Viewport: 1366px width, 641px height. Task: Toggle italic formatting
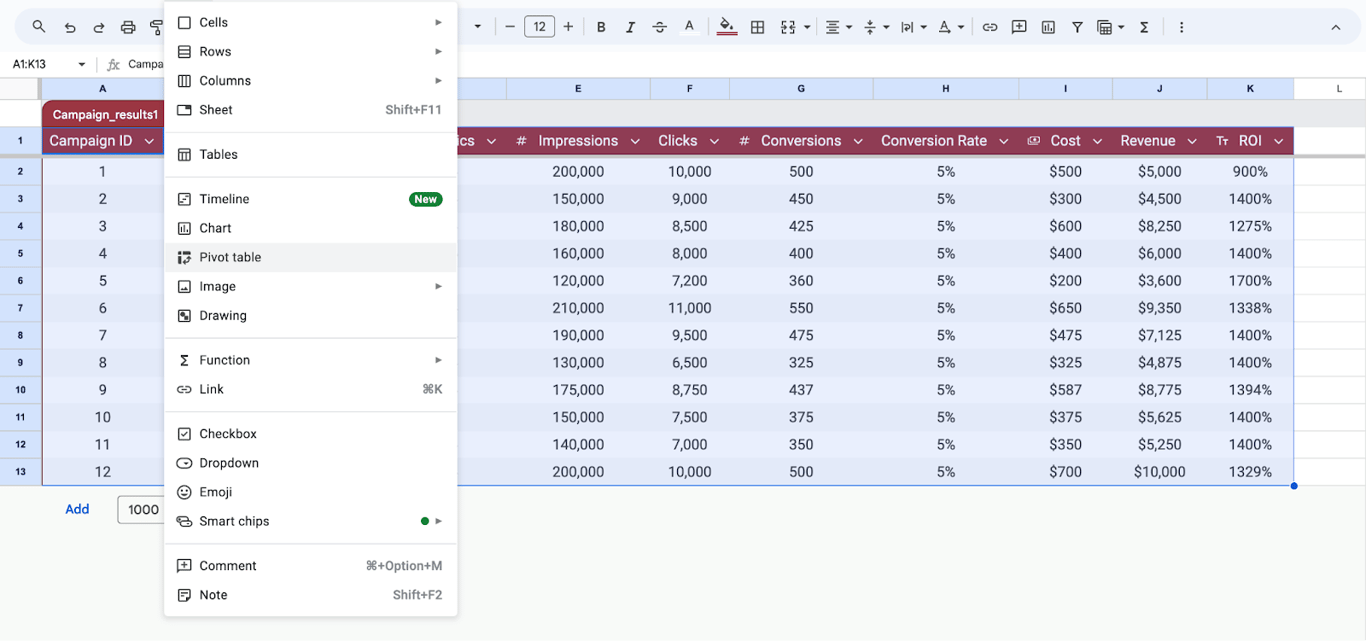tap(630, 27)
